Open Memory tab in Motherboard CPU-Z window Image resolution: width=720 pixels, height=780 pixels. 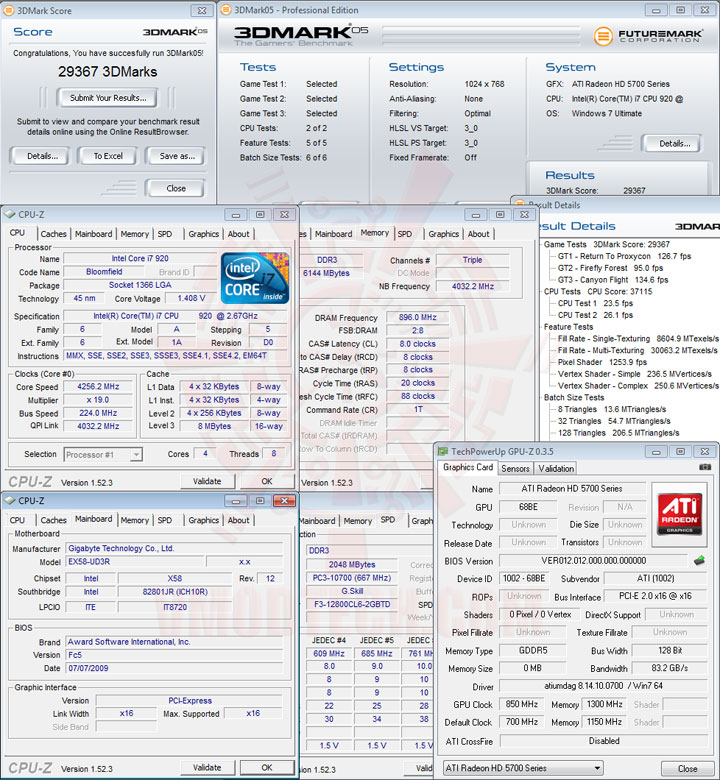pos(134,520)
